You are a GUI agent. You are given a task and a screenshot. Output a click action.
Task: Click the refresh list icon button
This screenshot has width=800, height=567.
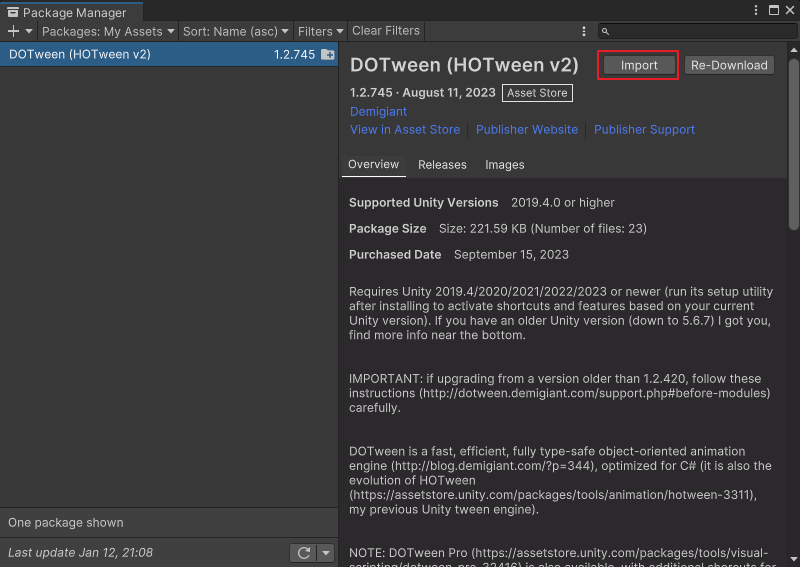(x=304, y=553)
